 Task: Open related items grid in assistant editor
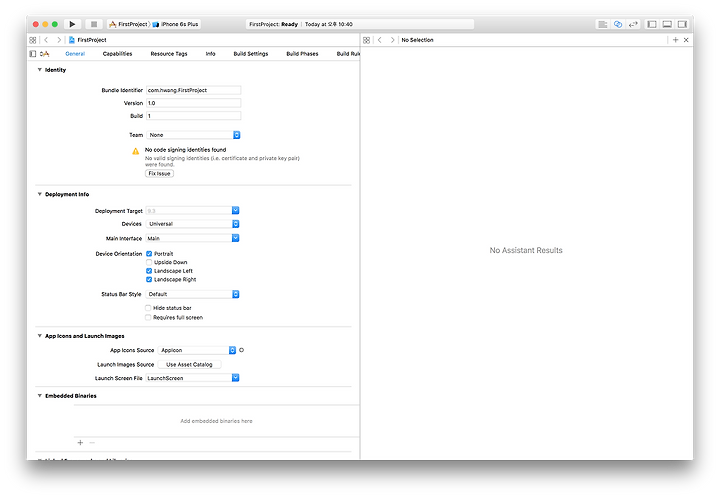366,40
